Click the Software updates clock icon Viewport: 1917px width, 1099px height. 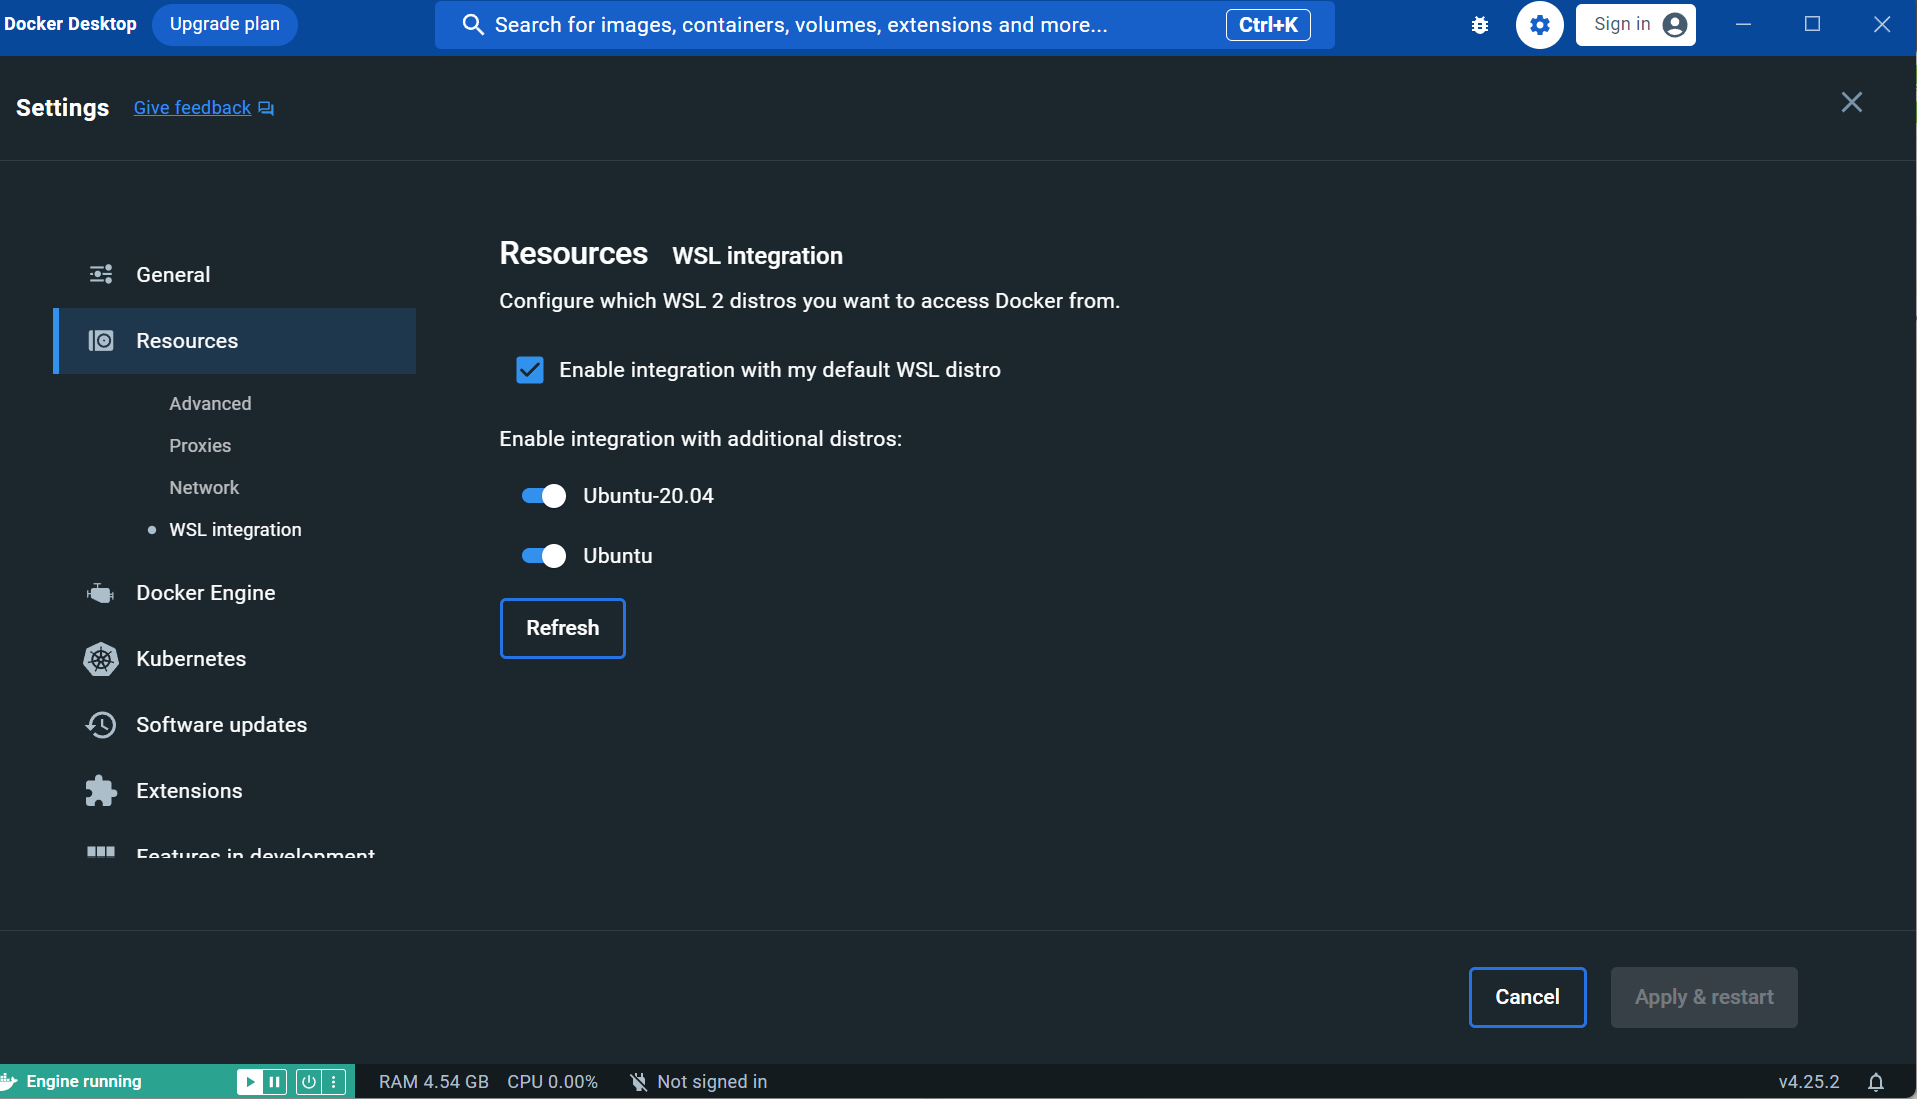(101, 725)
